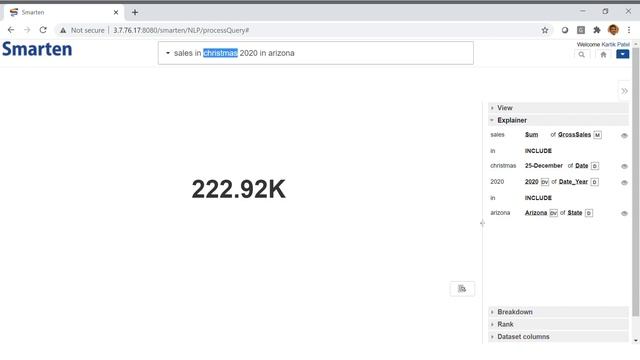Close the Smarten browser tab

point(116,12)
